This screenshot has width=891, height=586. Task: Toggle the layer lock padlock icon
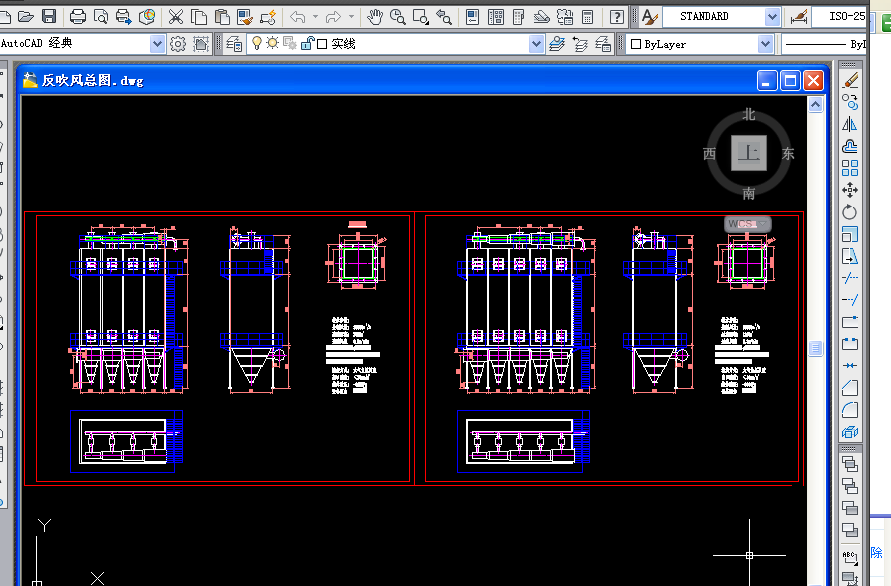coord(306,43)
